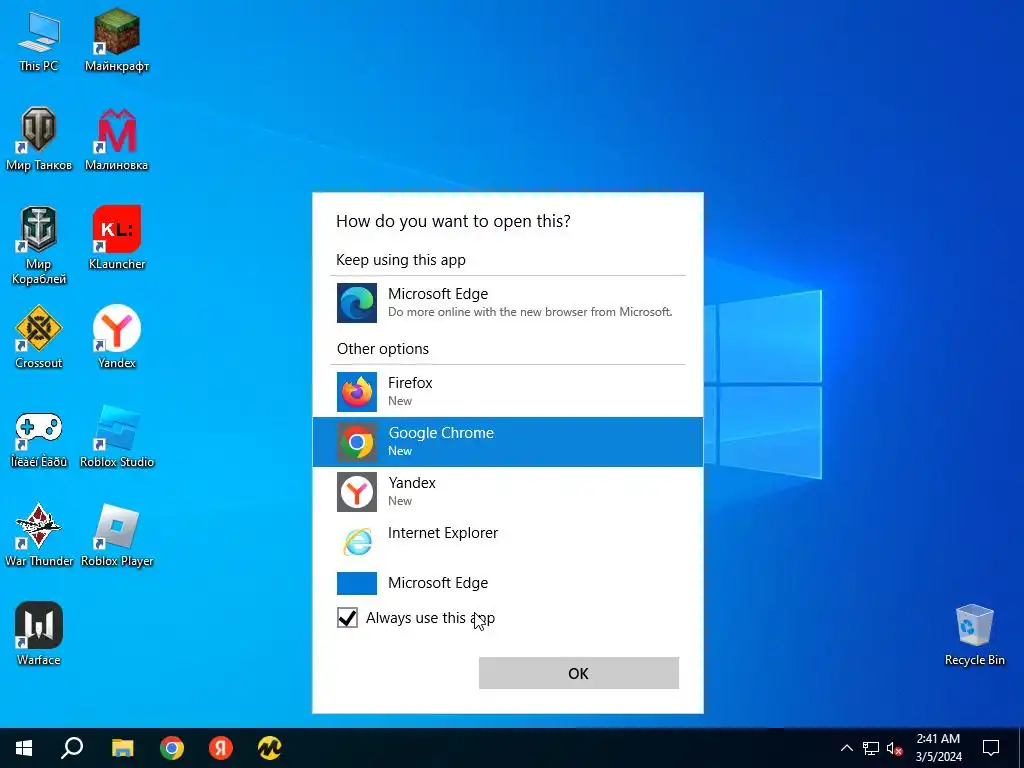Choose Yandex in the app list
The width and height of the screenshot is (1024, 768).
tap(508, 491)
